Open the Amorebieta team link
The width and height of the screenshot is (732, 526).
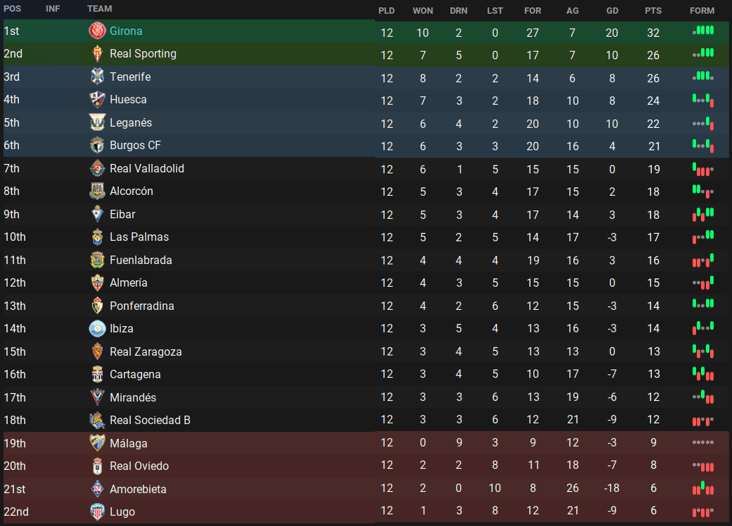pos(138,489)
